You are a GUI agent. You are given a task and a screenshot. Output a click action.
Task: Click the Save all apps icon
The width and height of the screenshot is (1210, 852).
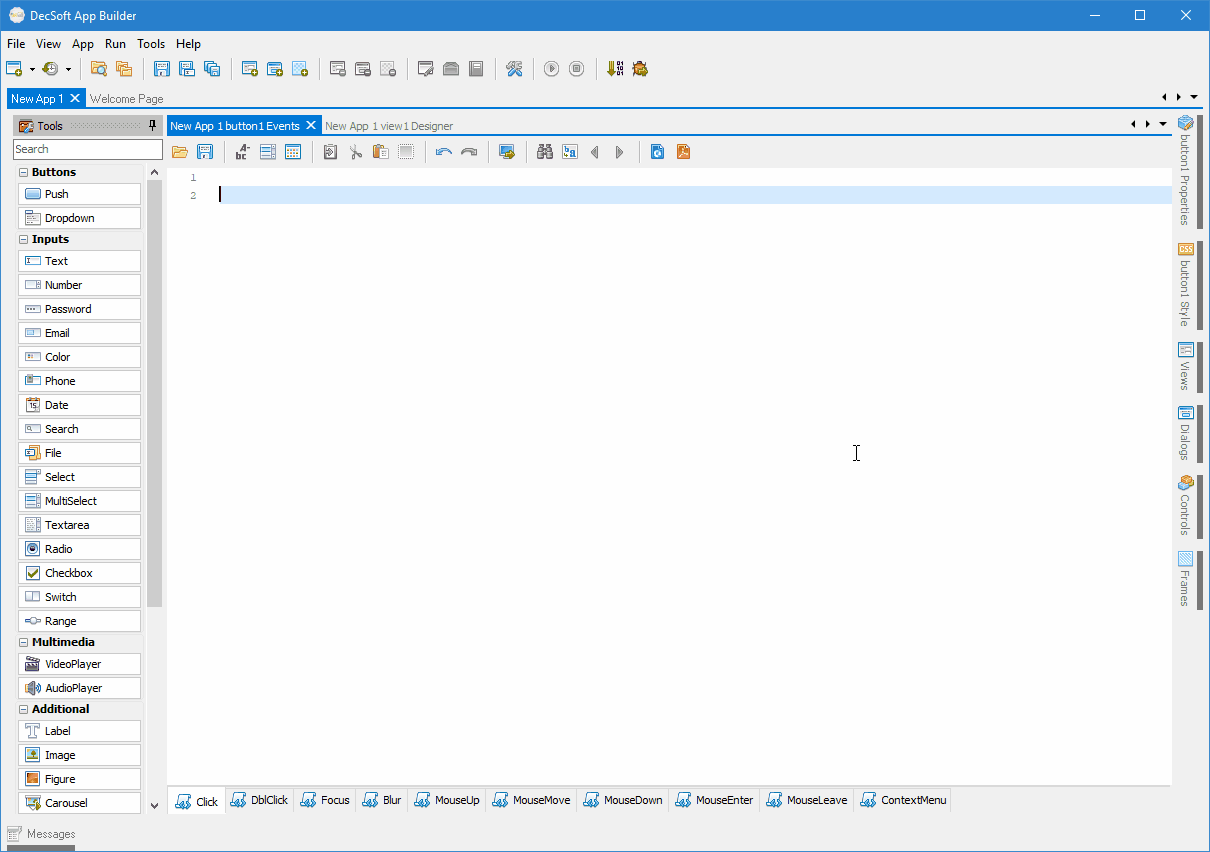[x=212, y=69]
